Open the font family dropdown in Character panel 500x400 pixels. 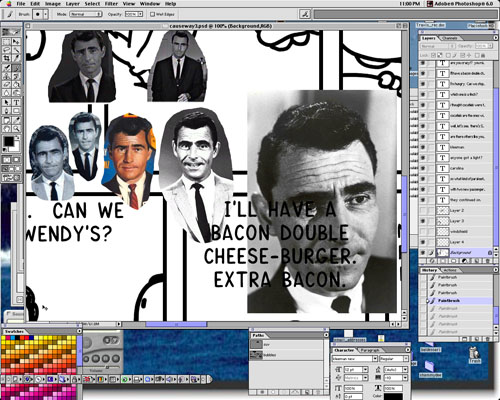(355, 359)
